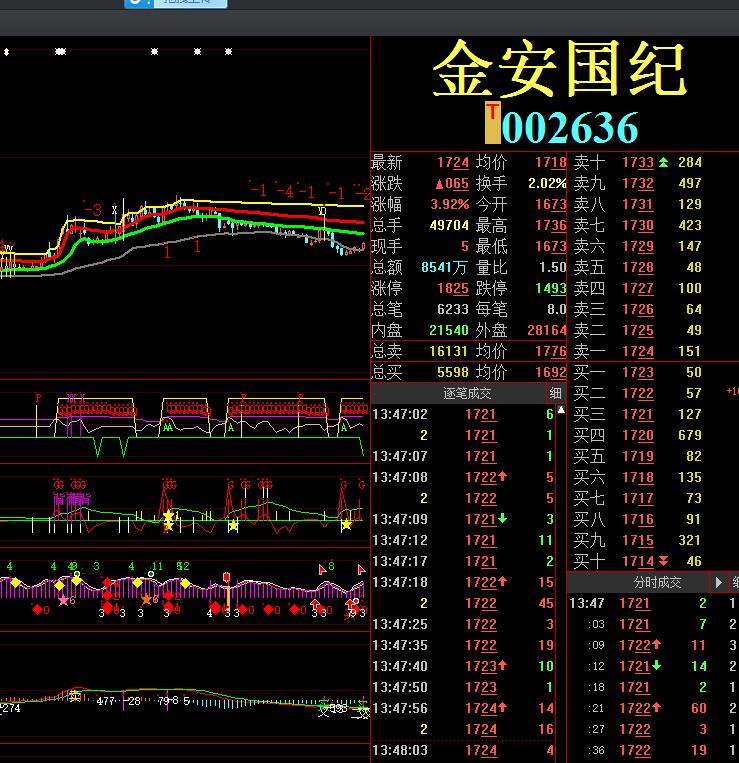The height and width of the screenshot is (763, 739).
Task: Click the 内盘 value 21540
Action: 449,330
